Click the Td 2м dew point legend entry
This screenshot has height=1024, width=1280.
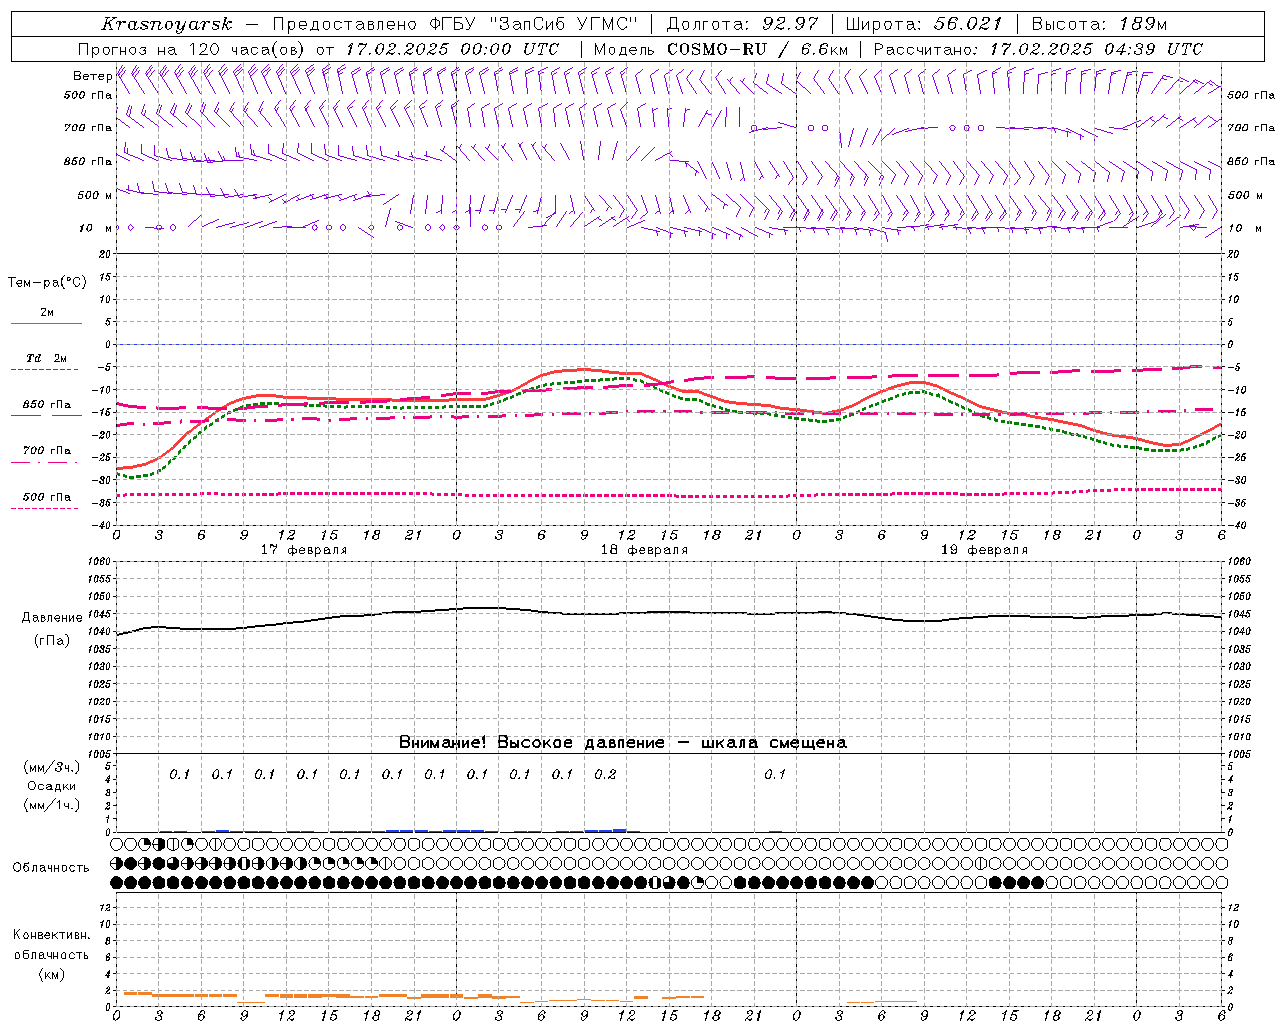point(46,359)
